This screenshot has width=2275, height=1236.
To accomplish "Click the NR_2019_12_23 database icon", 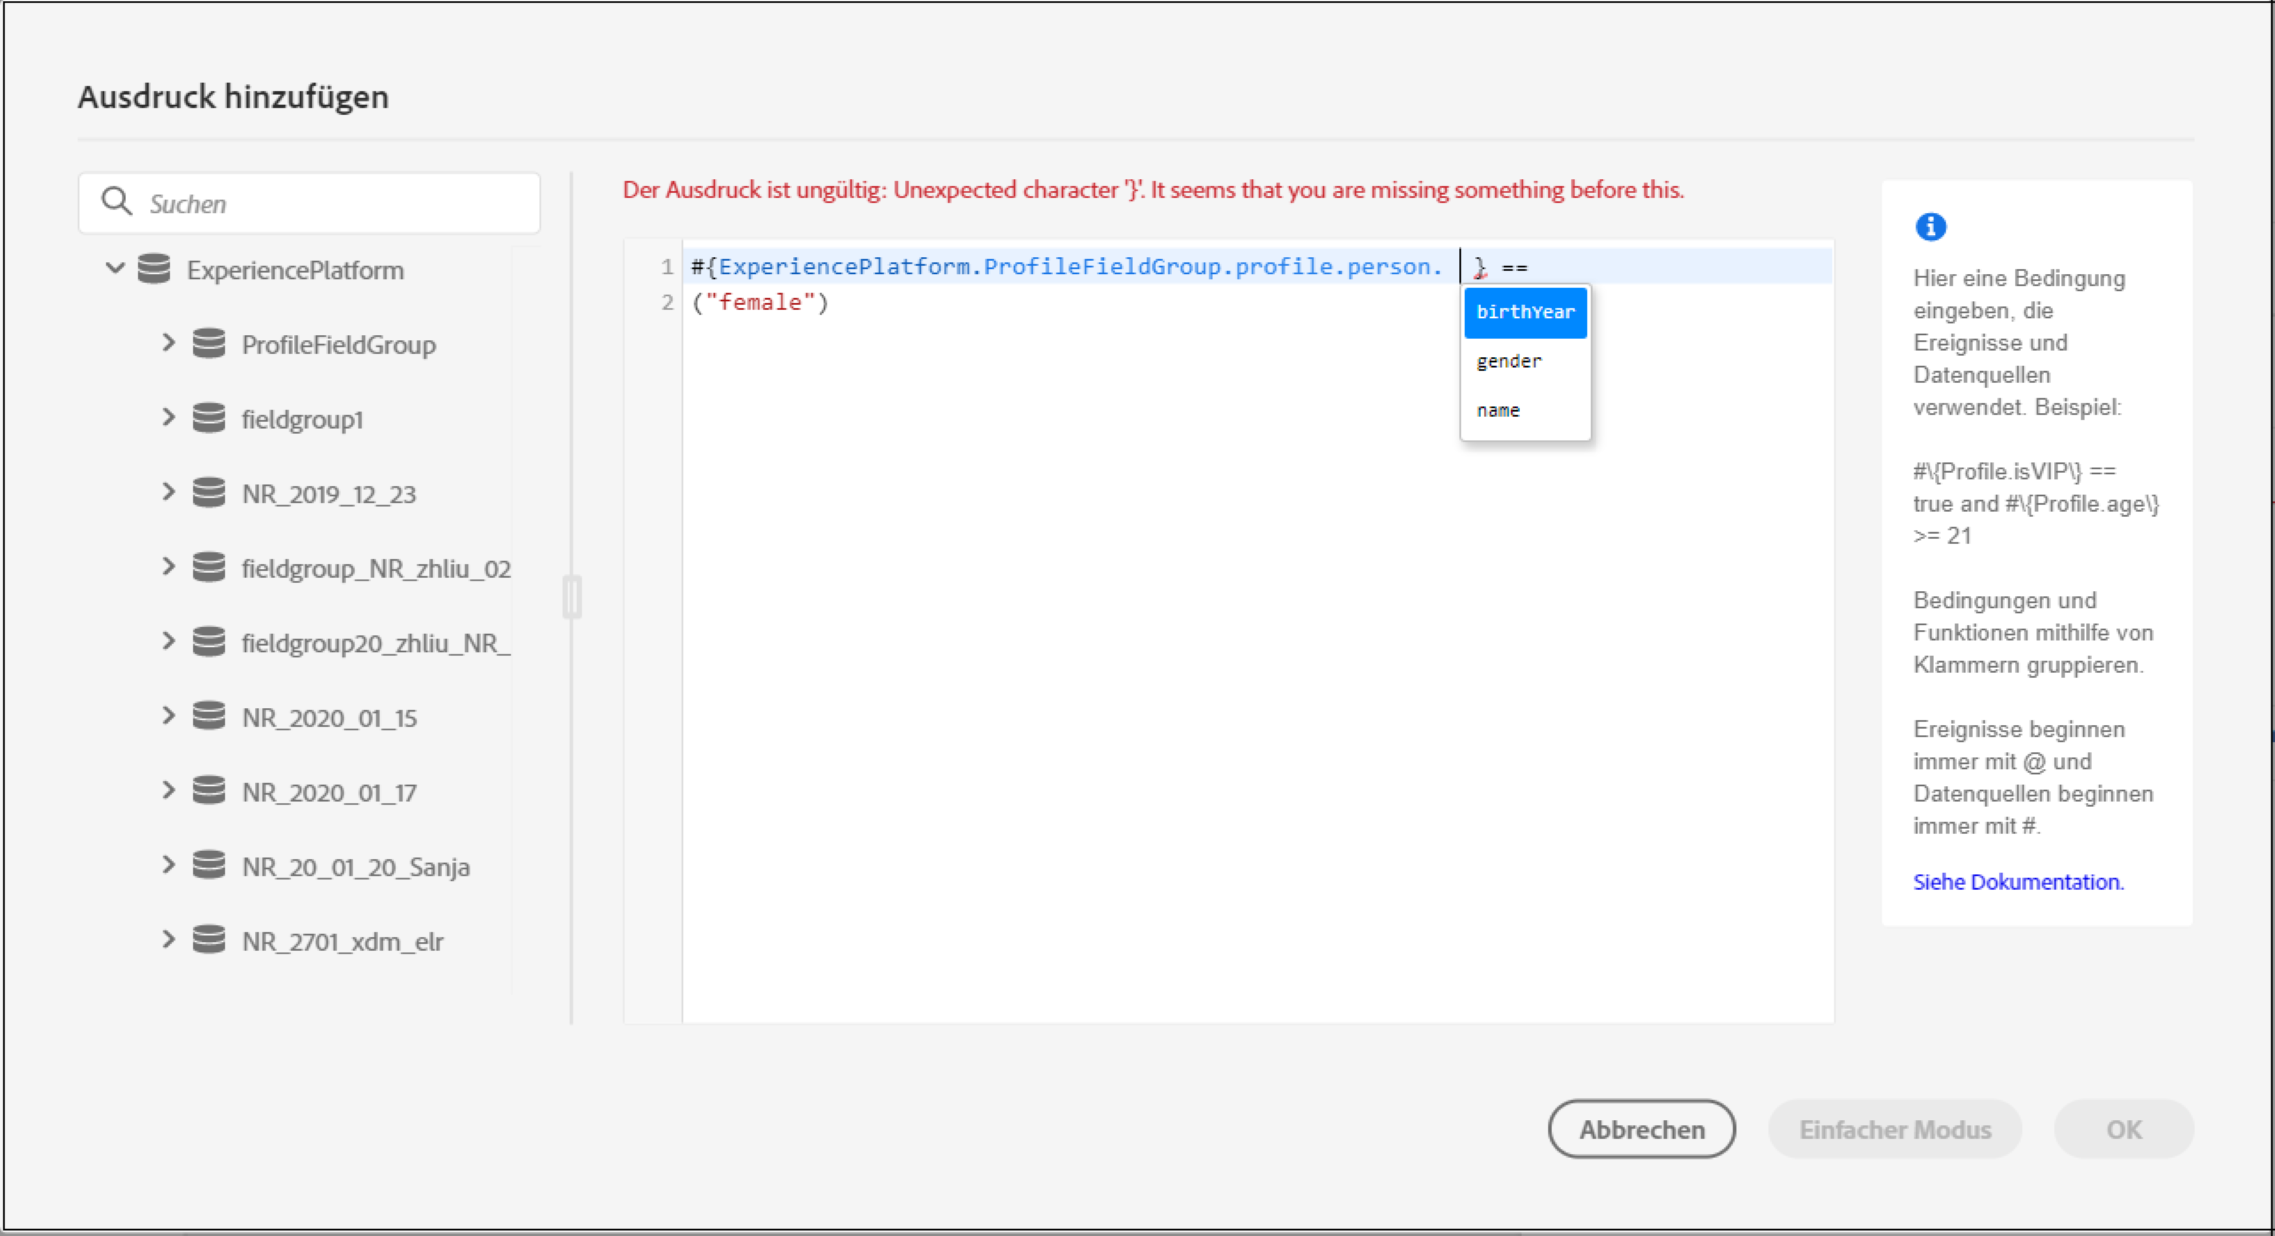I will [209, 493].
